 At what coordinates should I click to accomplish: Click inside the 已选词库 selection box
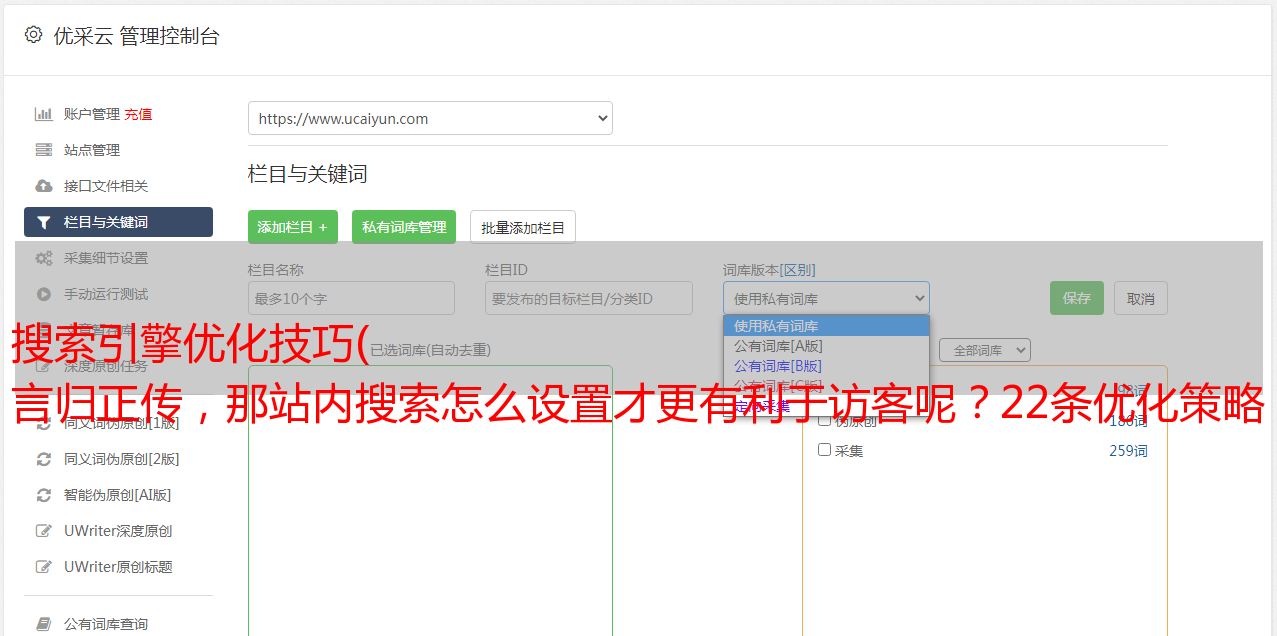430,500
